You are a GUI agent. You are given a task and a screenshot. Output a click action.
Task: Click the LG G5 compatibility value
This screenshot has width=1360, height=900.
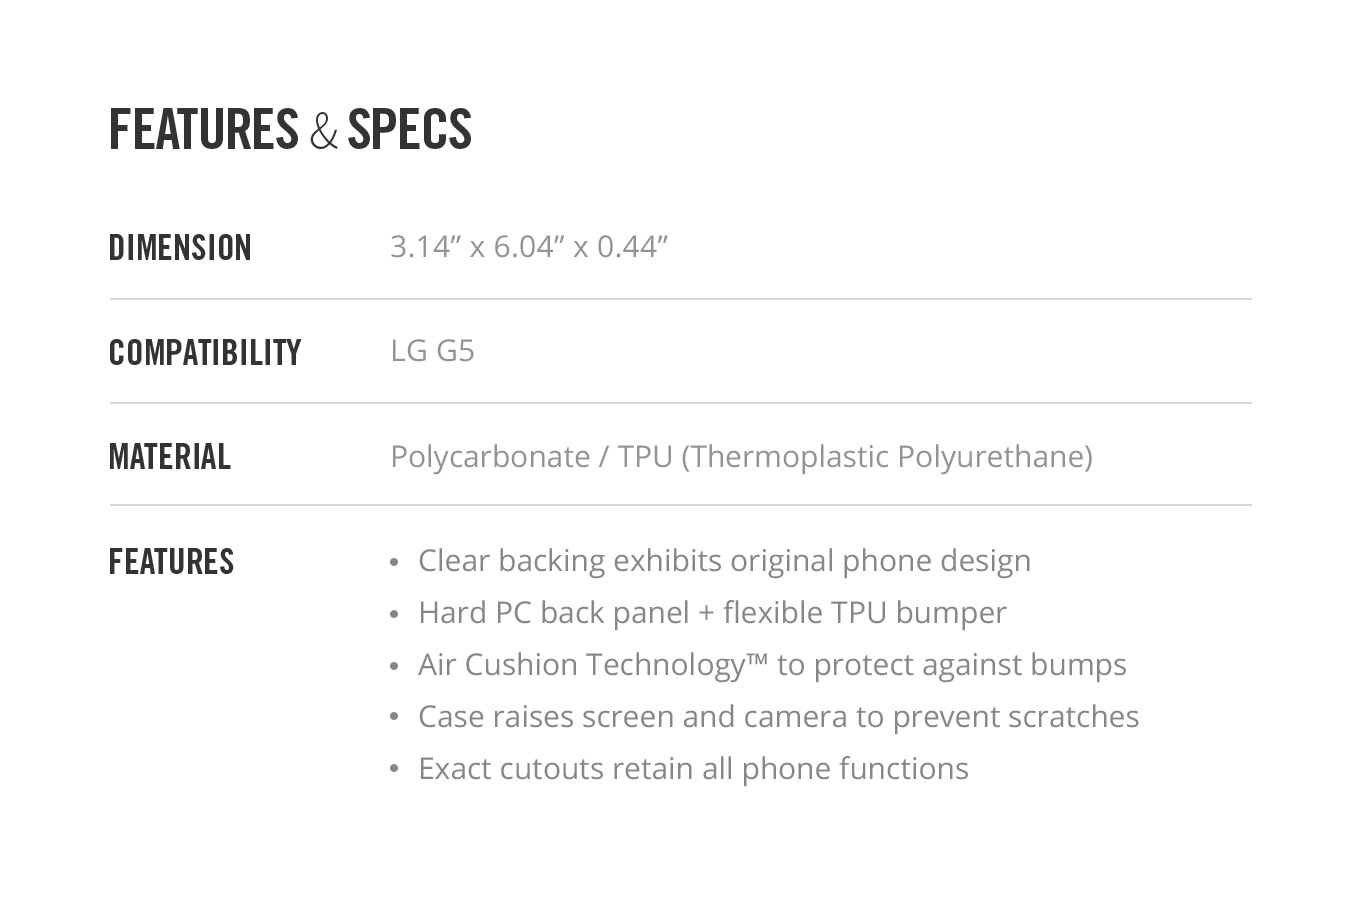click(x=432, y=351)
